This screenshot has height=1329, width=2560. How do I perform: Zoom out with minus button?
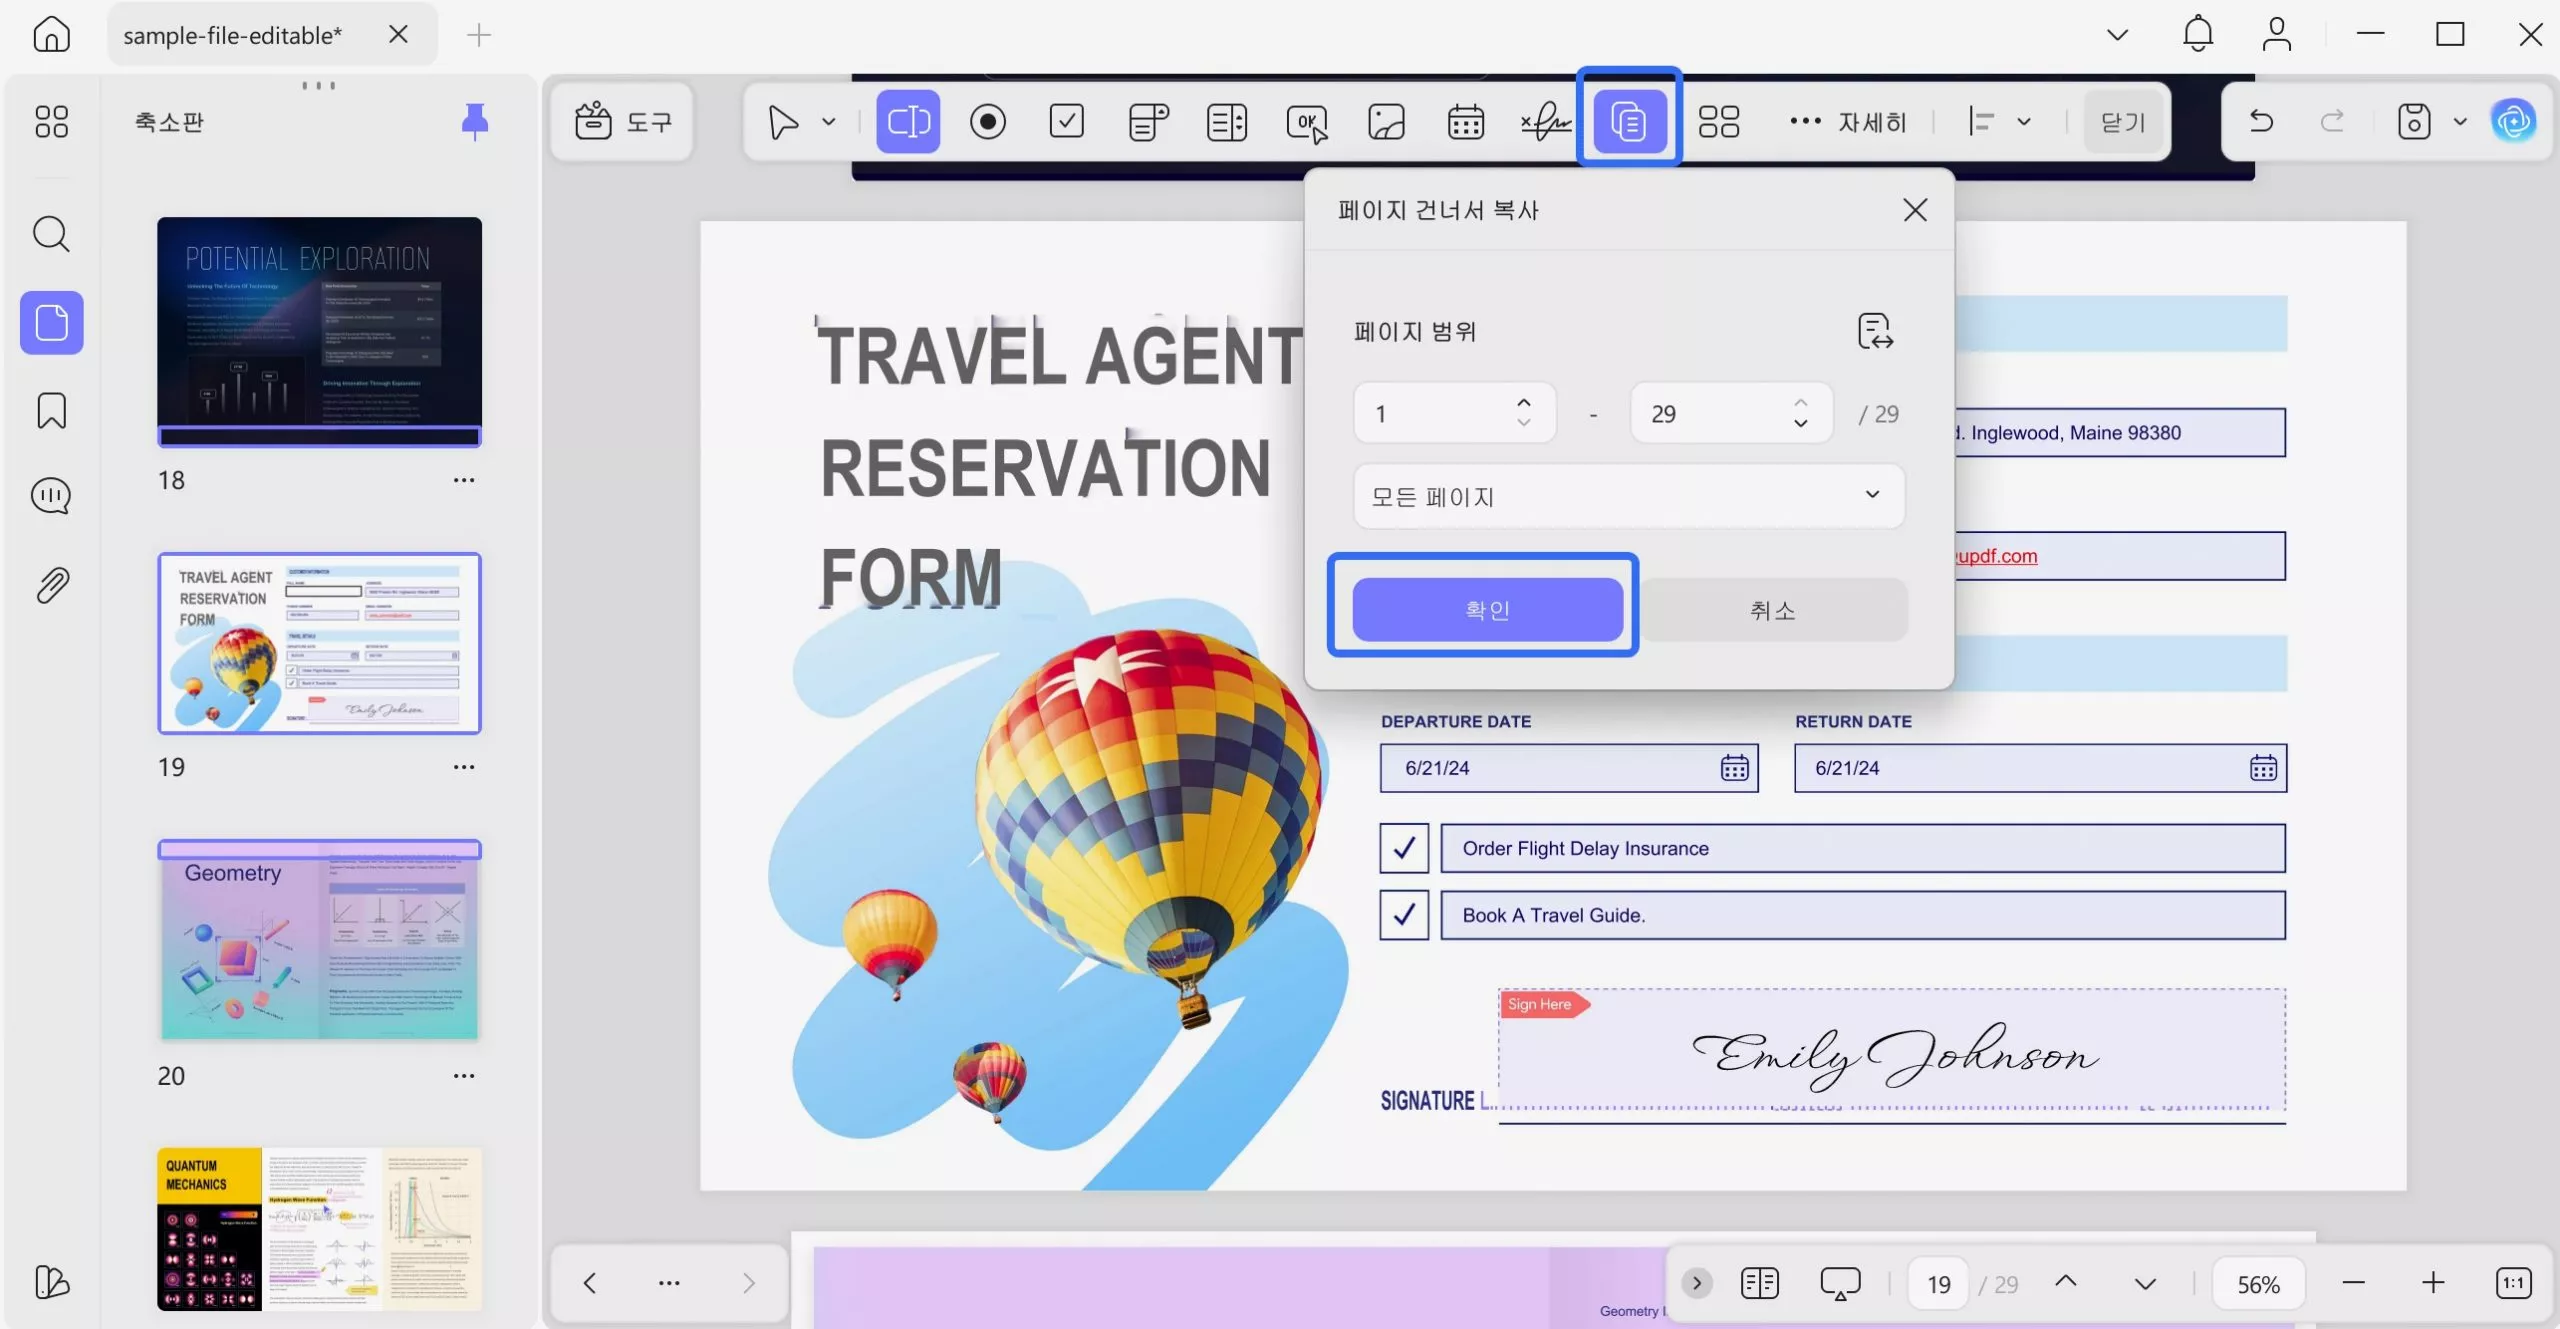[x=2354, y=1283]
